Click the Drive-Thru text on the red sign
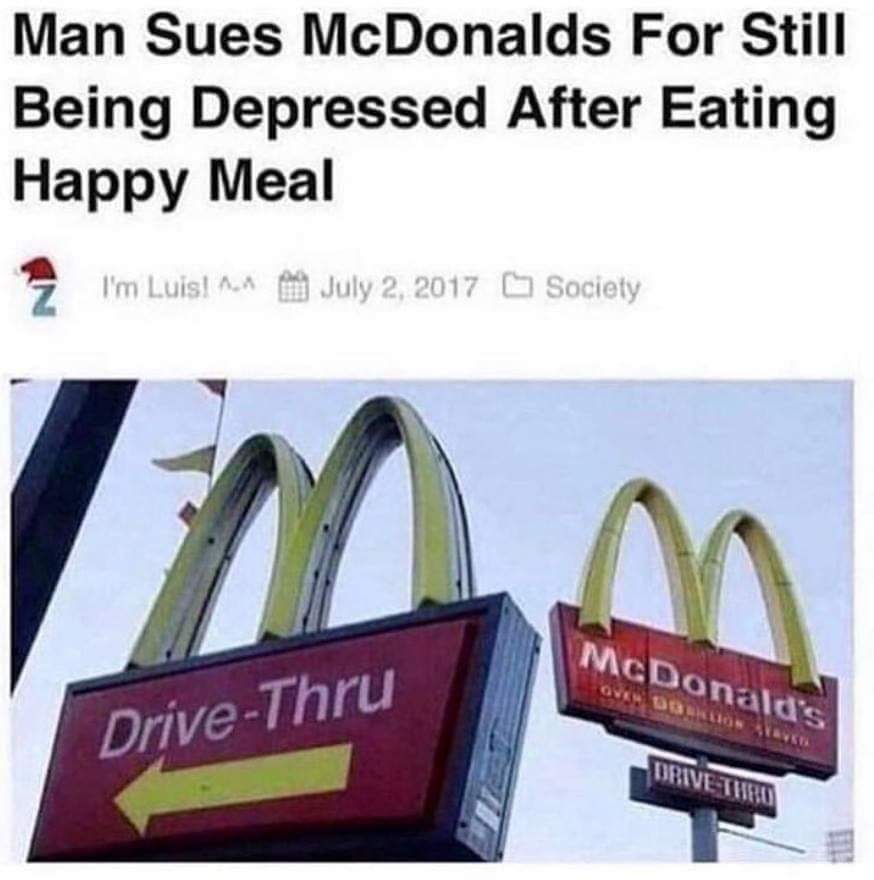 tap(246, 712)
